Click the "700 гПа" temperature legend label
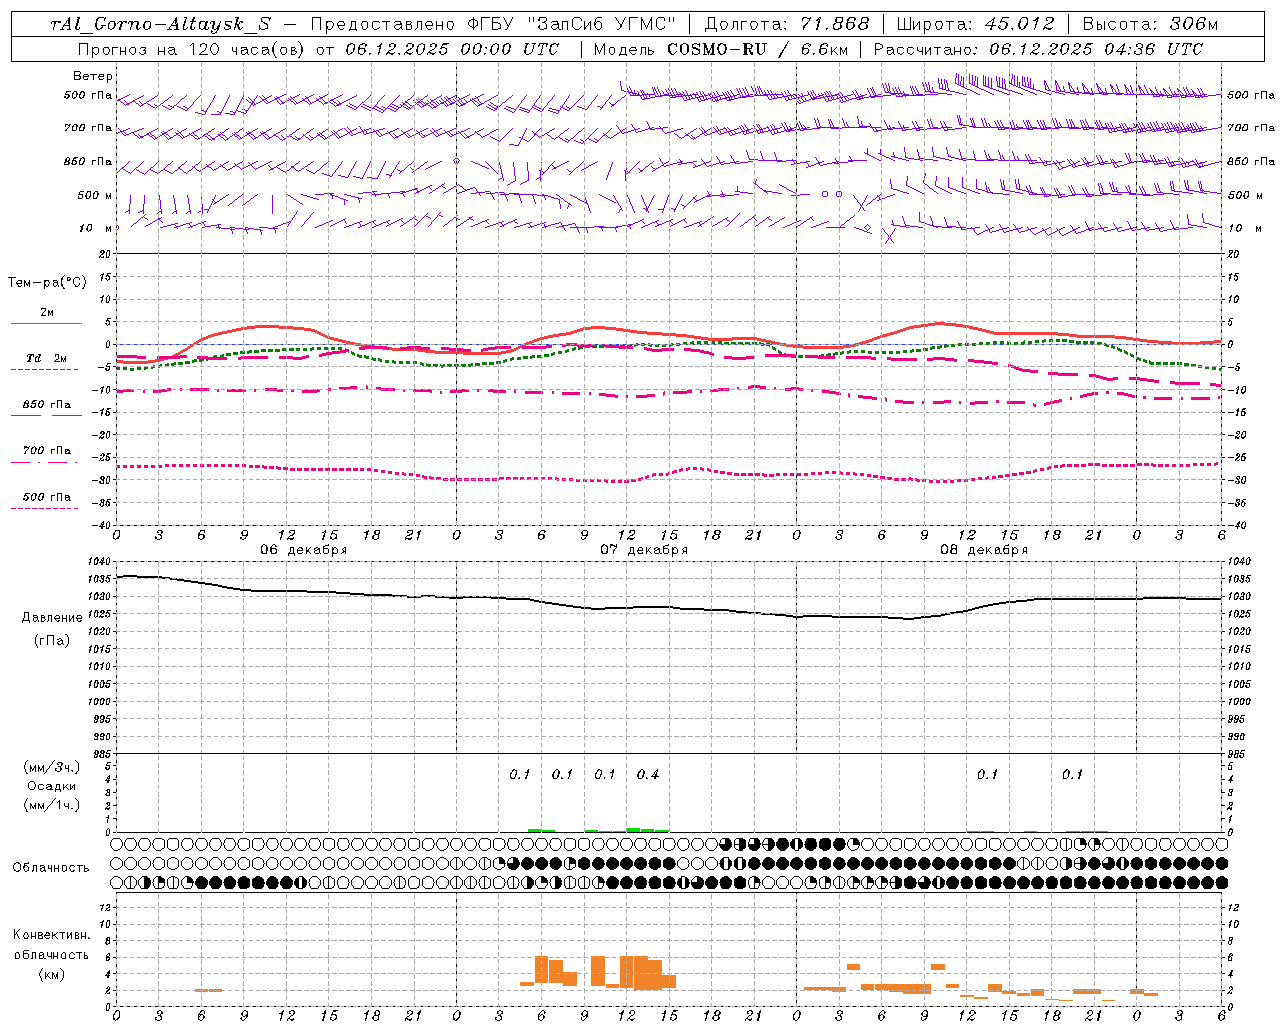Image resolution: width=1280 pixels, height=1024 pixels. 47,451
